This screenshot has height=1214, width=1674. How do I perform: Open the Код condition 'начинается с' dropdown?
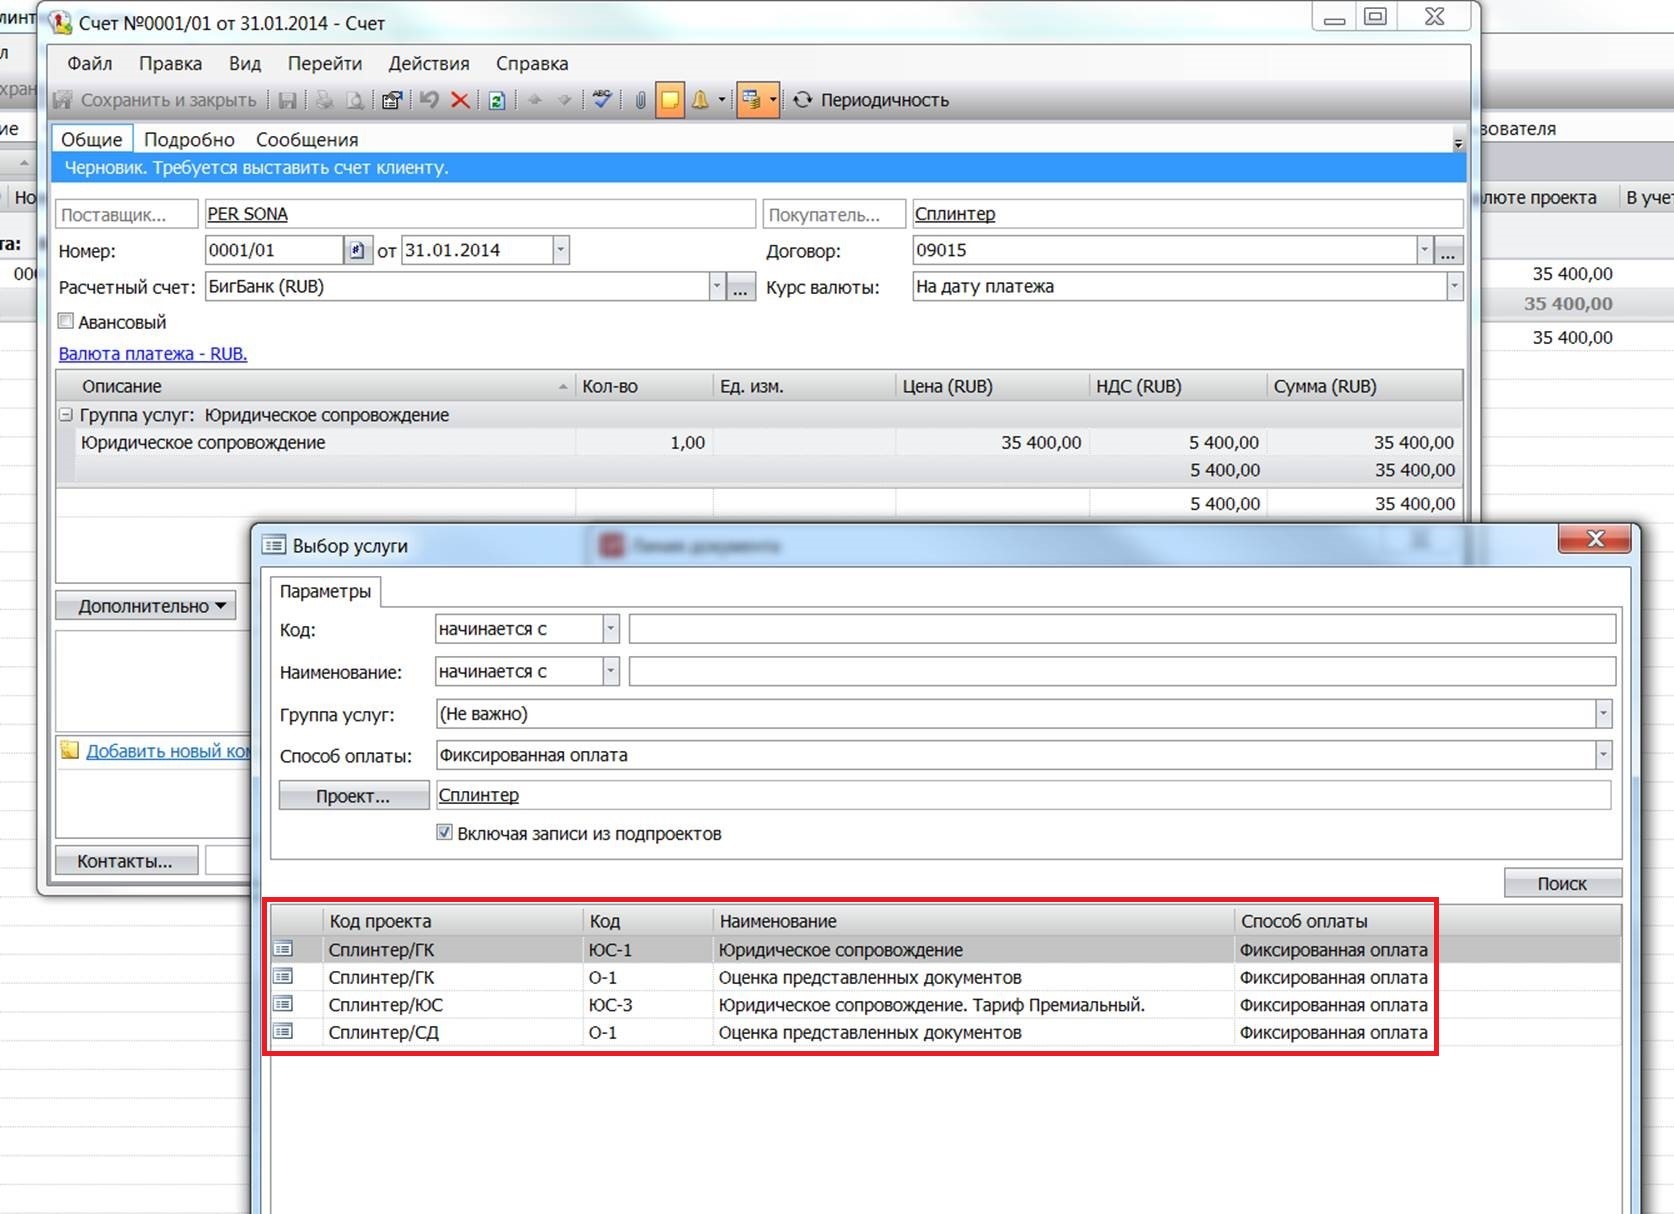[x=610, y=629]
